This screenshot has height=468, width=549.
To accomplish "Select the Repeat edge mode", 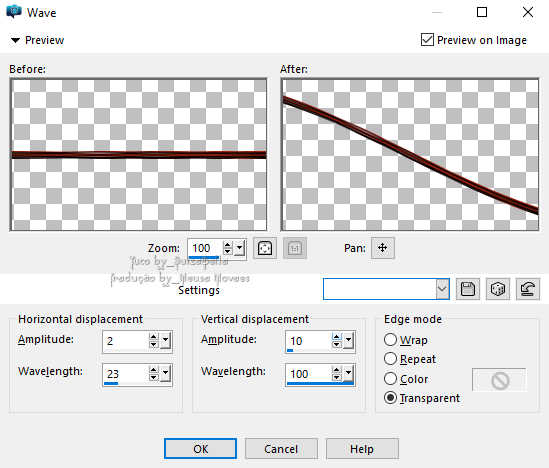I will coord(390,359).
